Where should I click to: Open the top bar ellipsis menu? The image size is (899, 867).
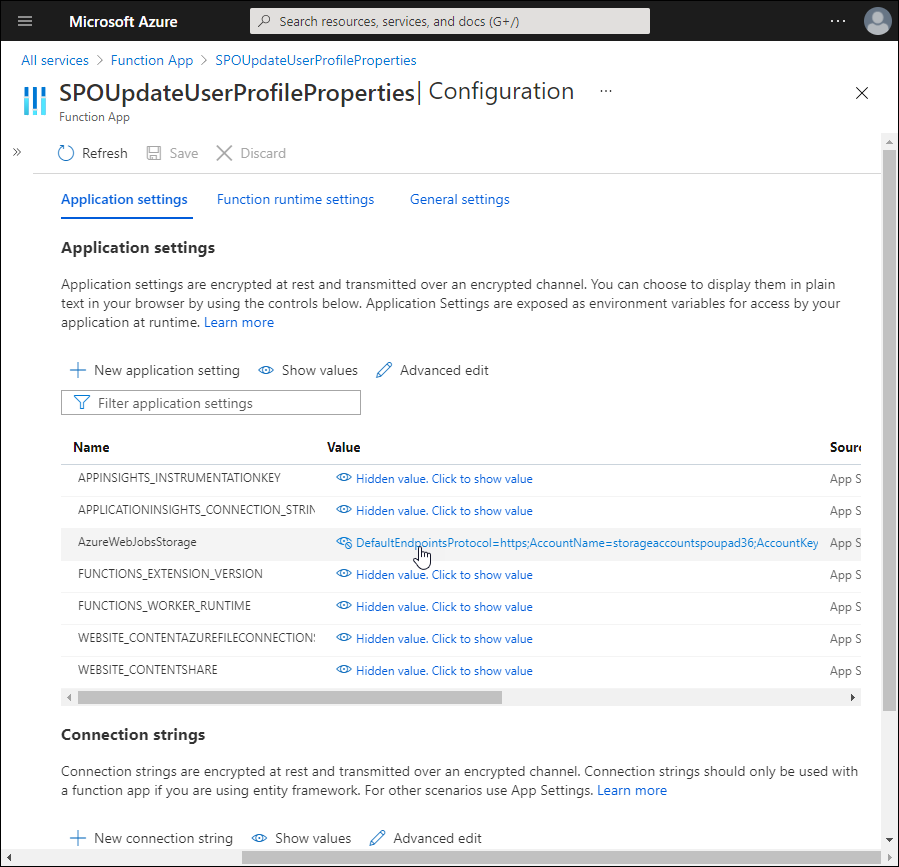[x=837, y=21]
